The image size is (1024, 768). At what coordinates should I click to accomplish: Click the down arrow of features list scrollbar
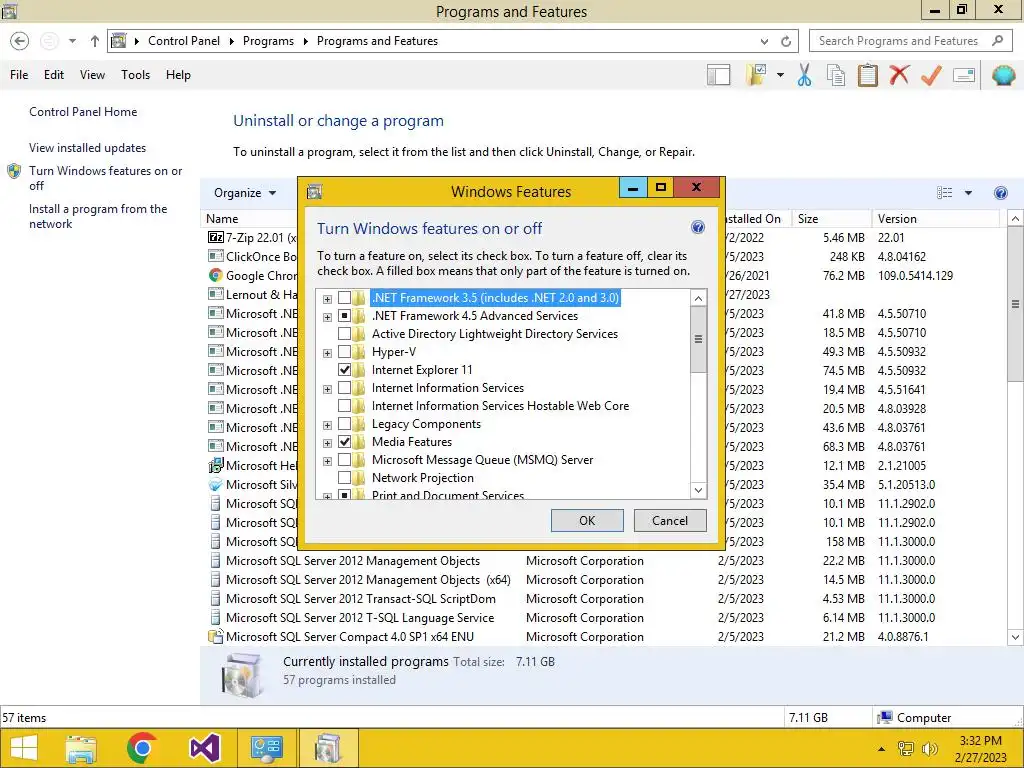698,490
